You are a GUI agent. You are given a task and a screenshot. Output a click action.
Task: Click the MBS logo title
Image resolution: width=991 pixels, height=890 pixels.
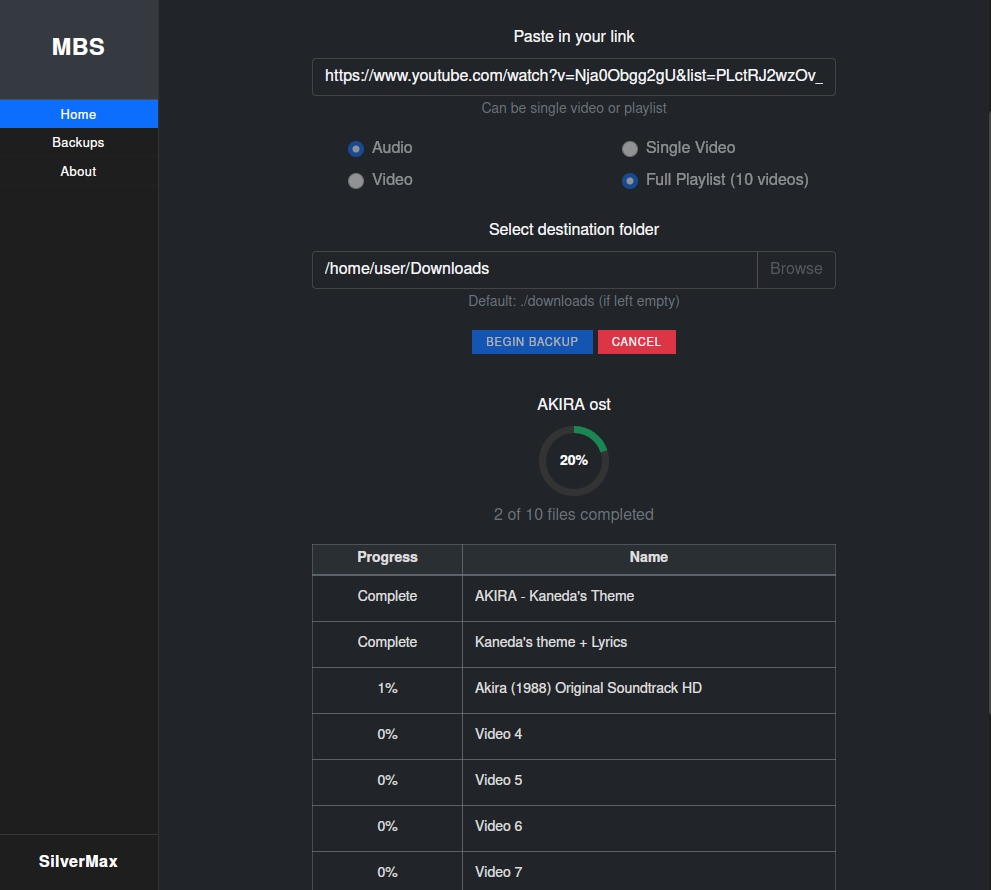click(x=78, y=47)
